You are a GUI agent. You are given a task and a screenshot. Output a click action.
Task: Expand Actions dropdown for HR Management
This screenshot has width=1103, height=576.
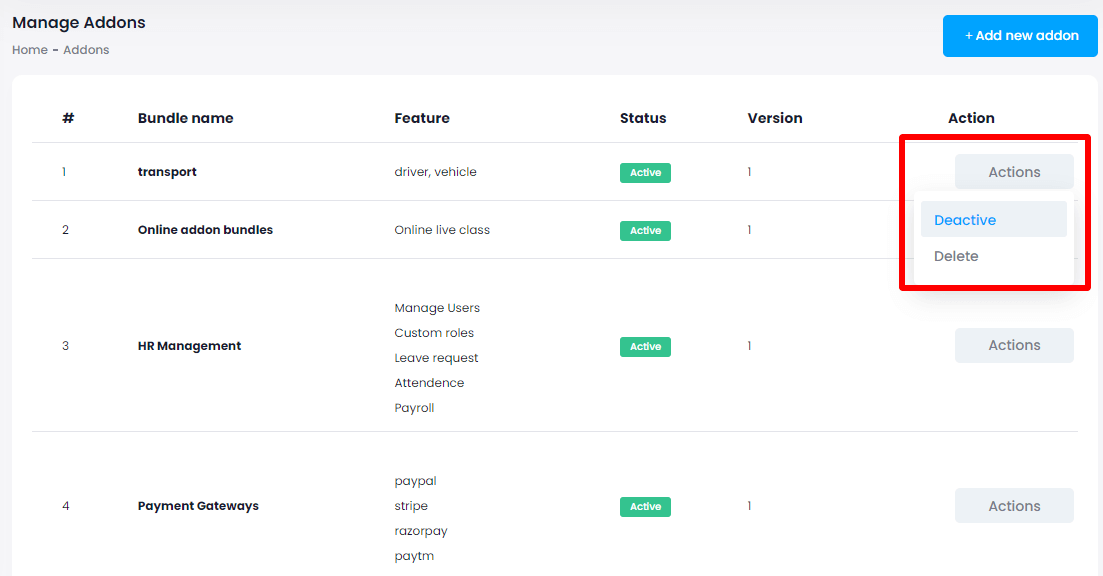coord(1013,345)
